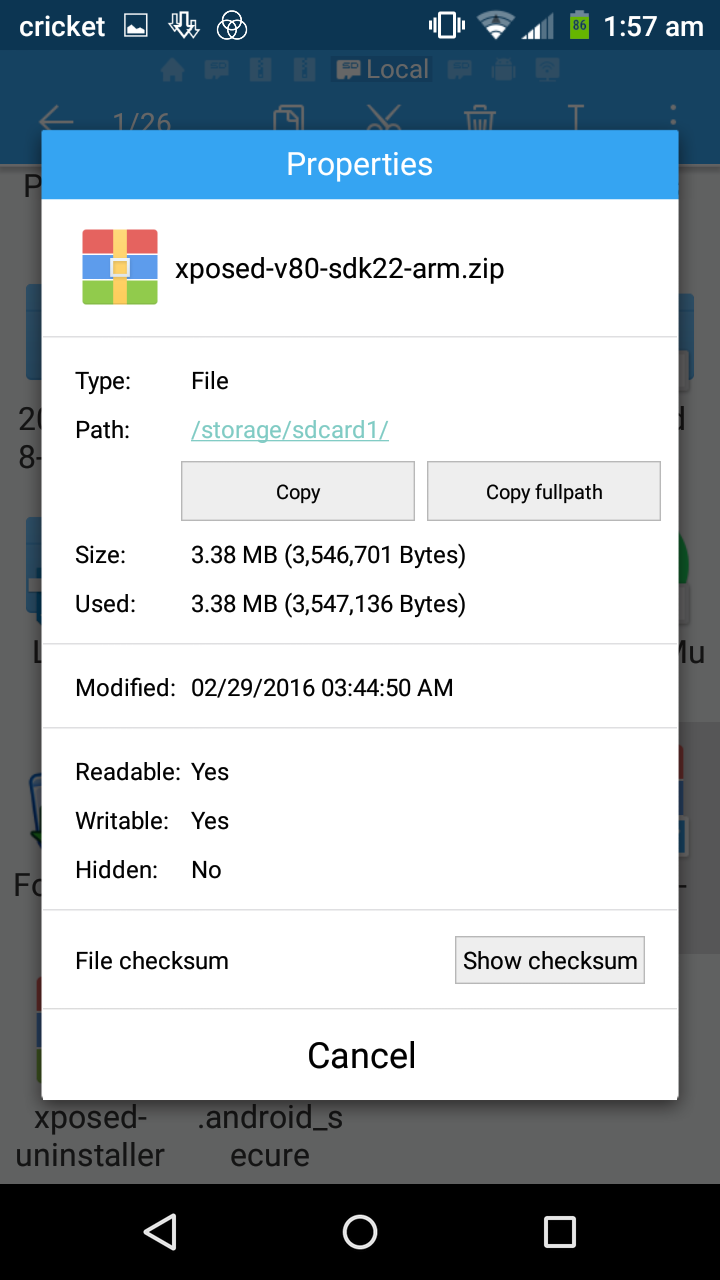Tap the Android home circle button
Image resolution: width=720 pixels, height=1280 pixels.
pyautogui.click(x=360, y=1232)
